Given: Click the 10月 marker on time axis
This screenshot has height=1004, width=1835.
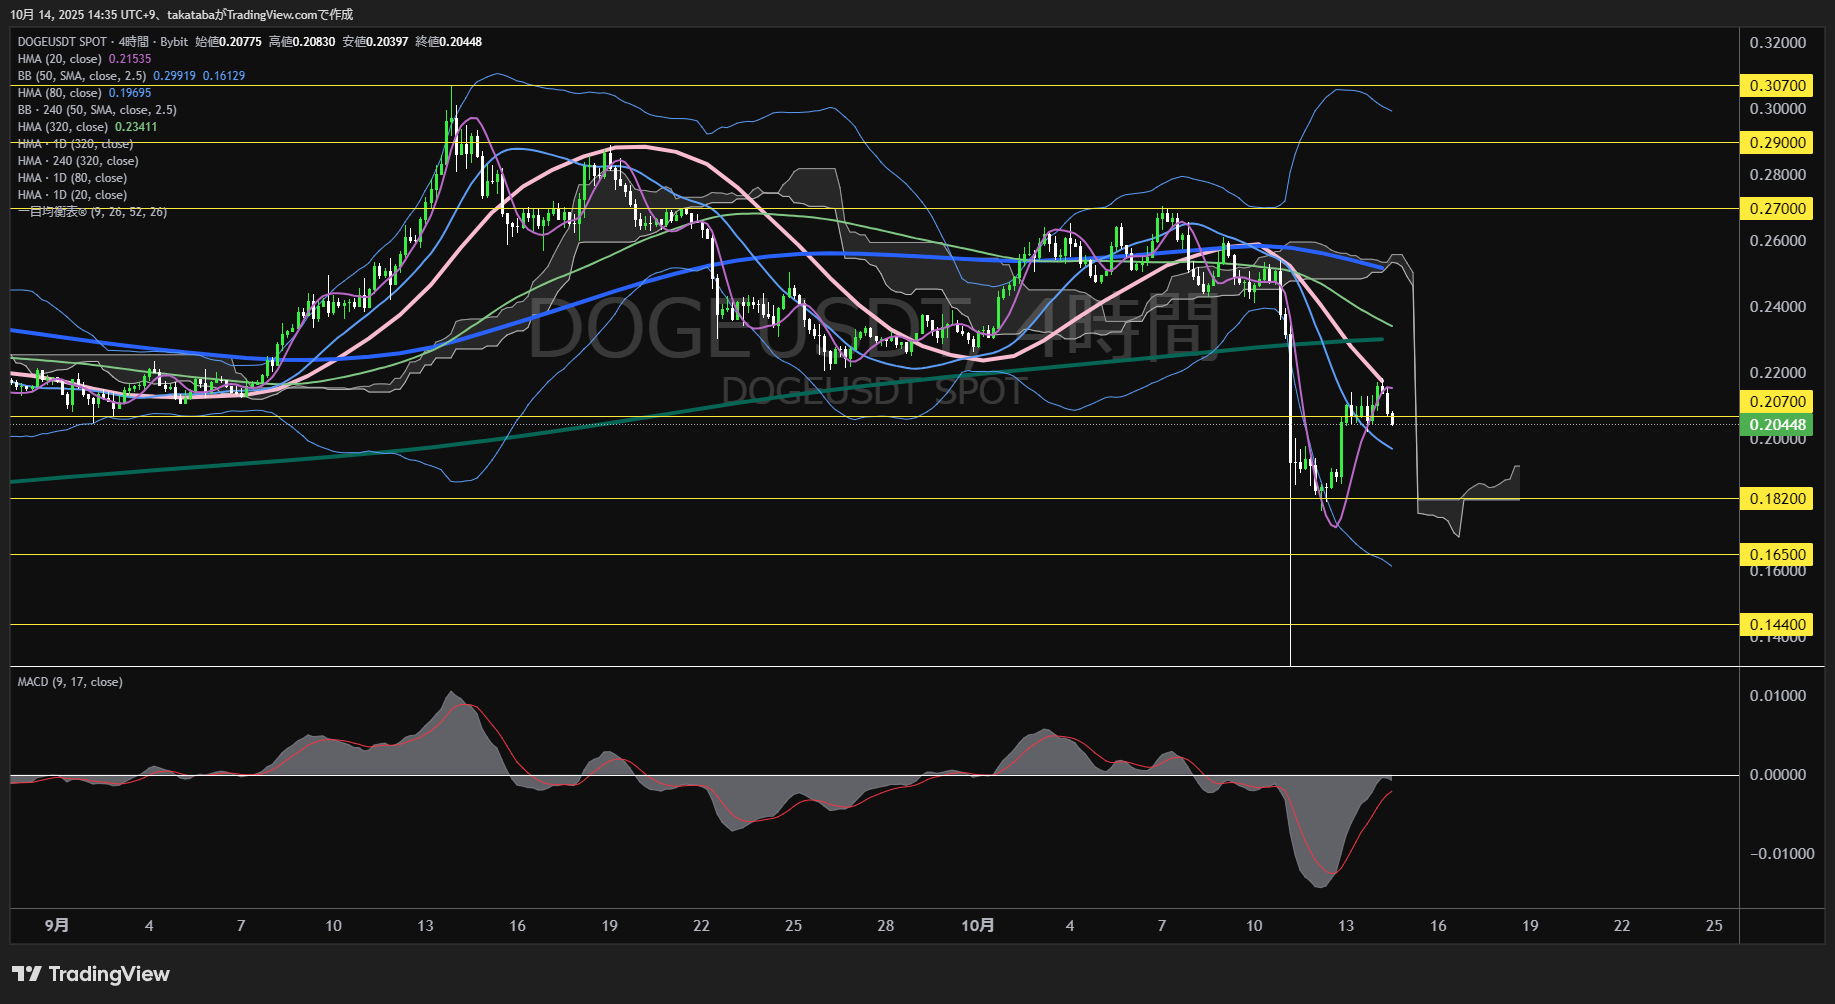Looking at the screenshot, I should 977,926.
